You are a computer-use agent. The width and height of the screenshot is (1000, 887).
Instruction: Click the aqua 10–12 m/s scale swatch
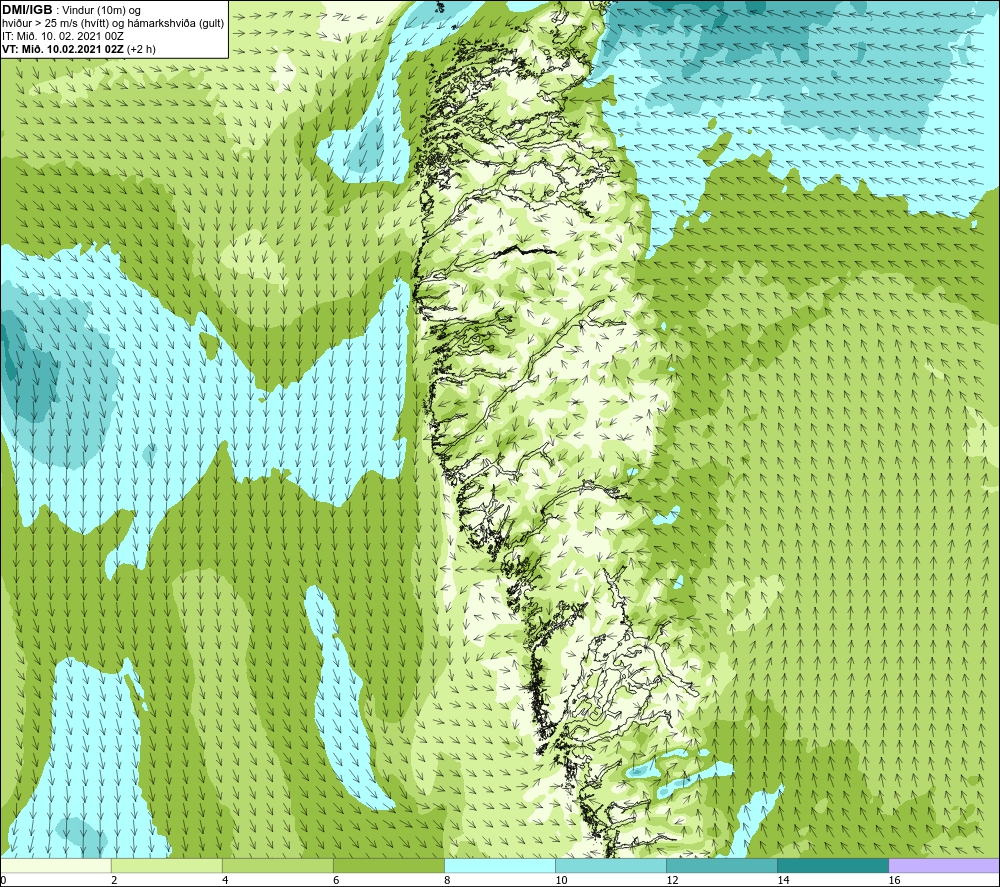610,865
